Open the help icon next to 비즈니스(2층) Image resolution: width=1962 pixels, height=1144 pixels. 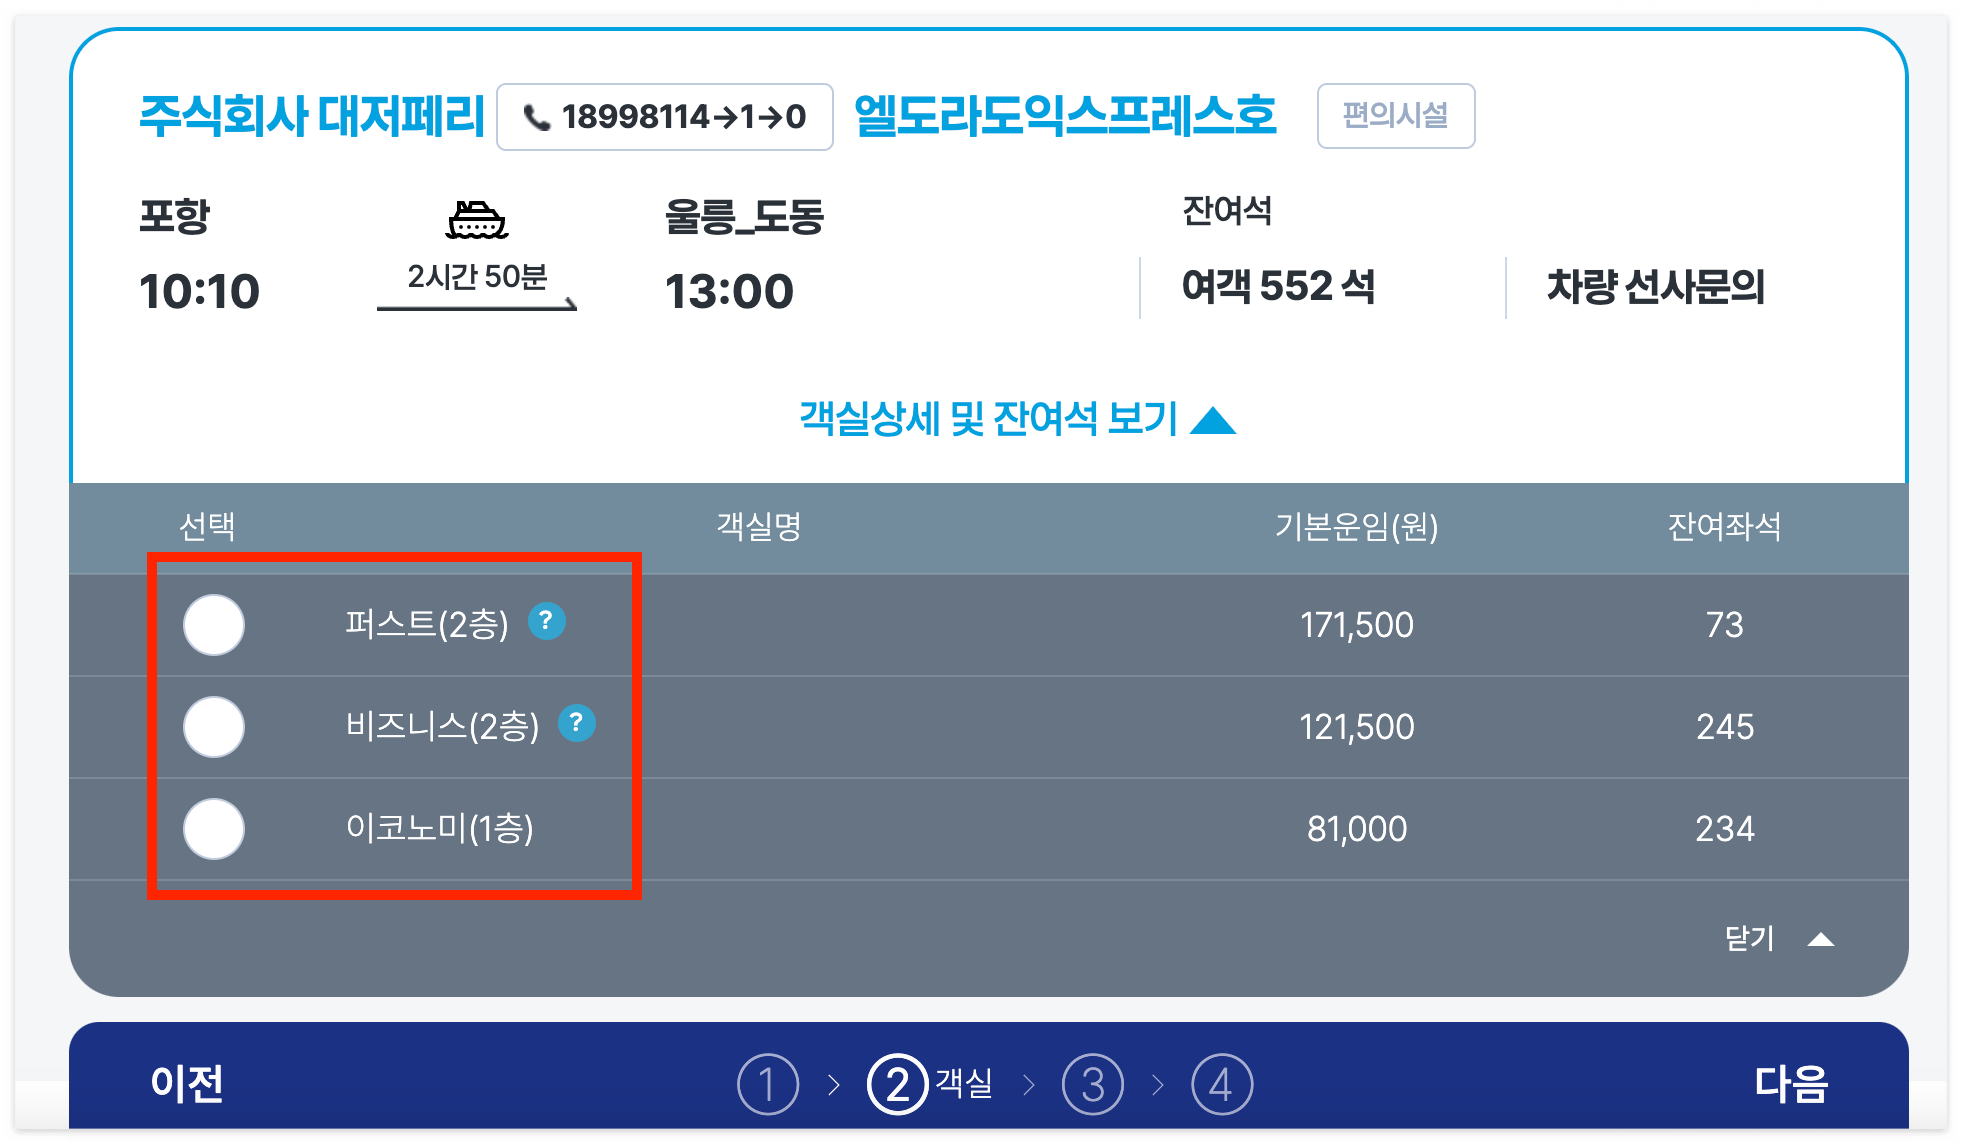coord(577,724)
